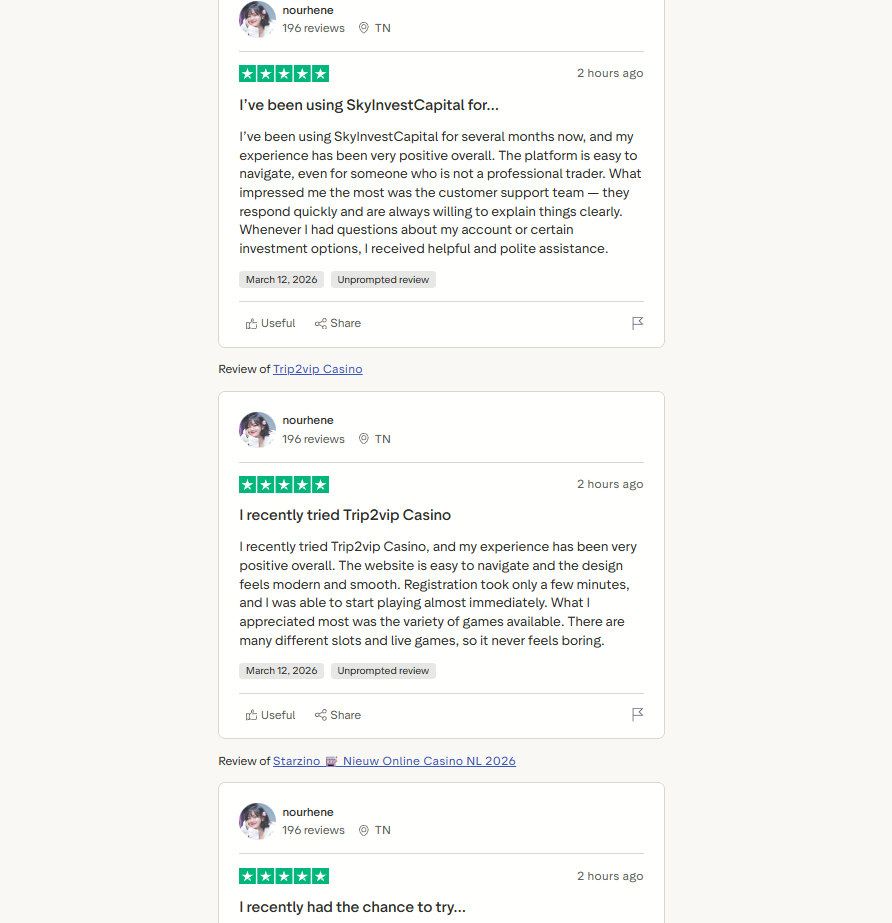Share the Trip2vip Casino review
Image resolution: width=892 pixels, height=923 pixels.
(338, 715)
